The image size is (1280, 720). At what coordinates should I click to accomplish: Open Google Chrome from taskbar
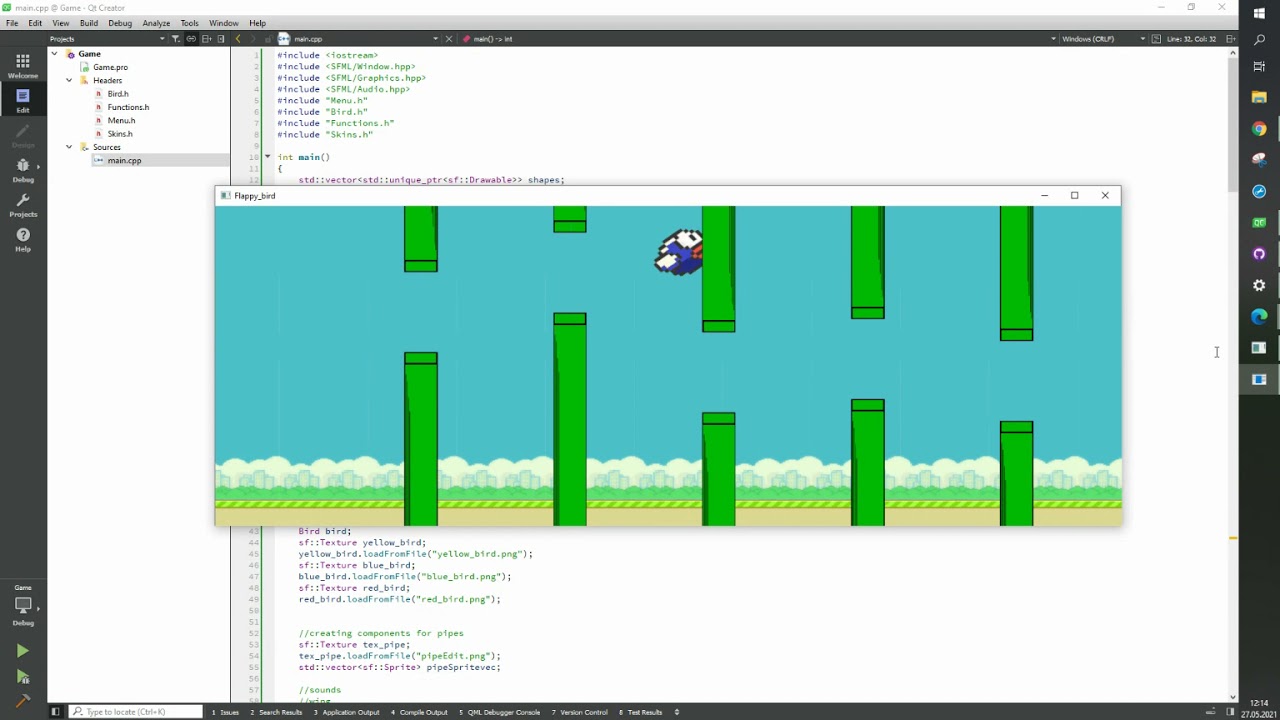tap(1259, 129)
